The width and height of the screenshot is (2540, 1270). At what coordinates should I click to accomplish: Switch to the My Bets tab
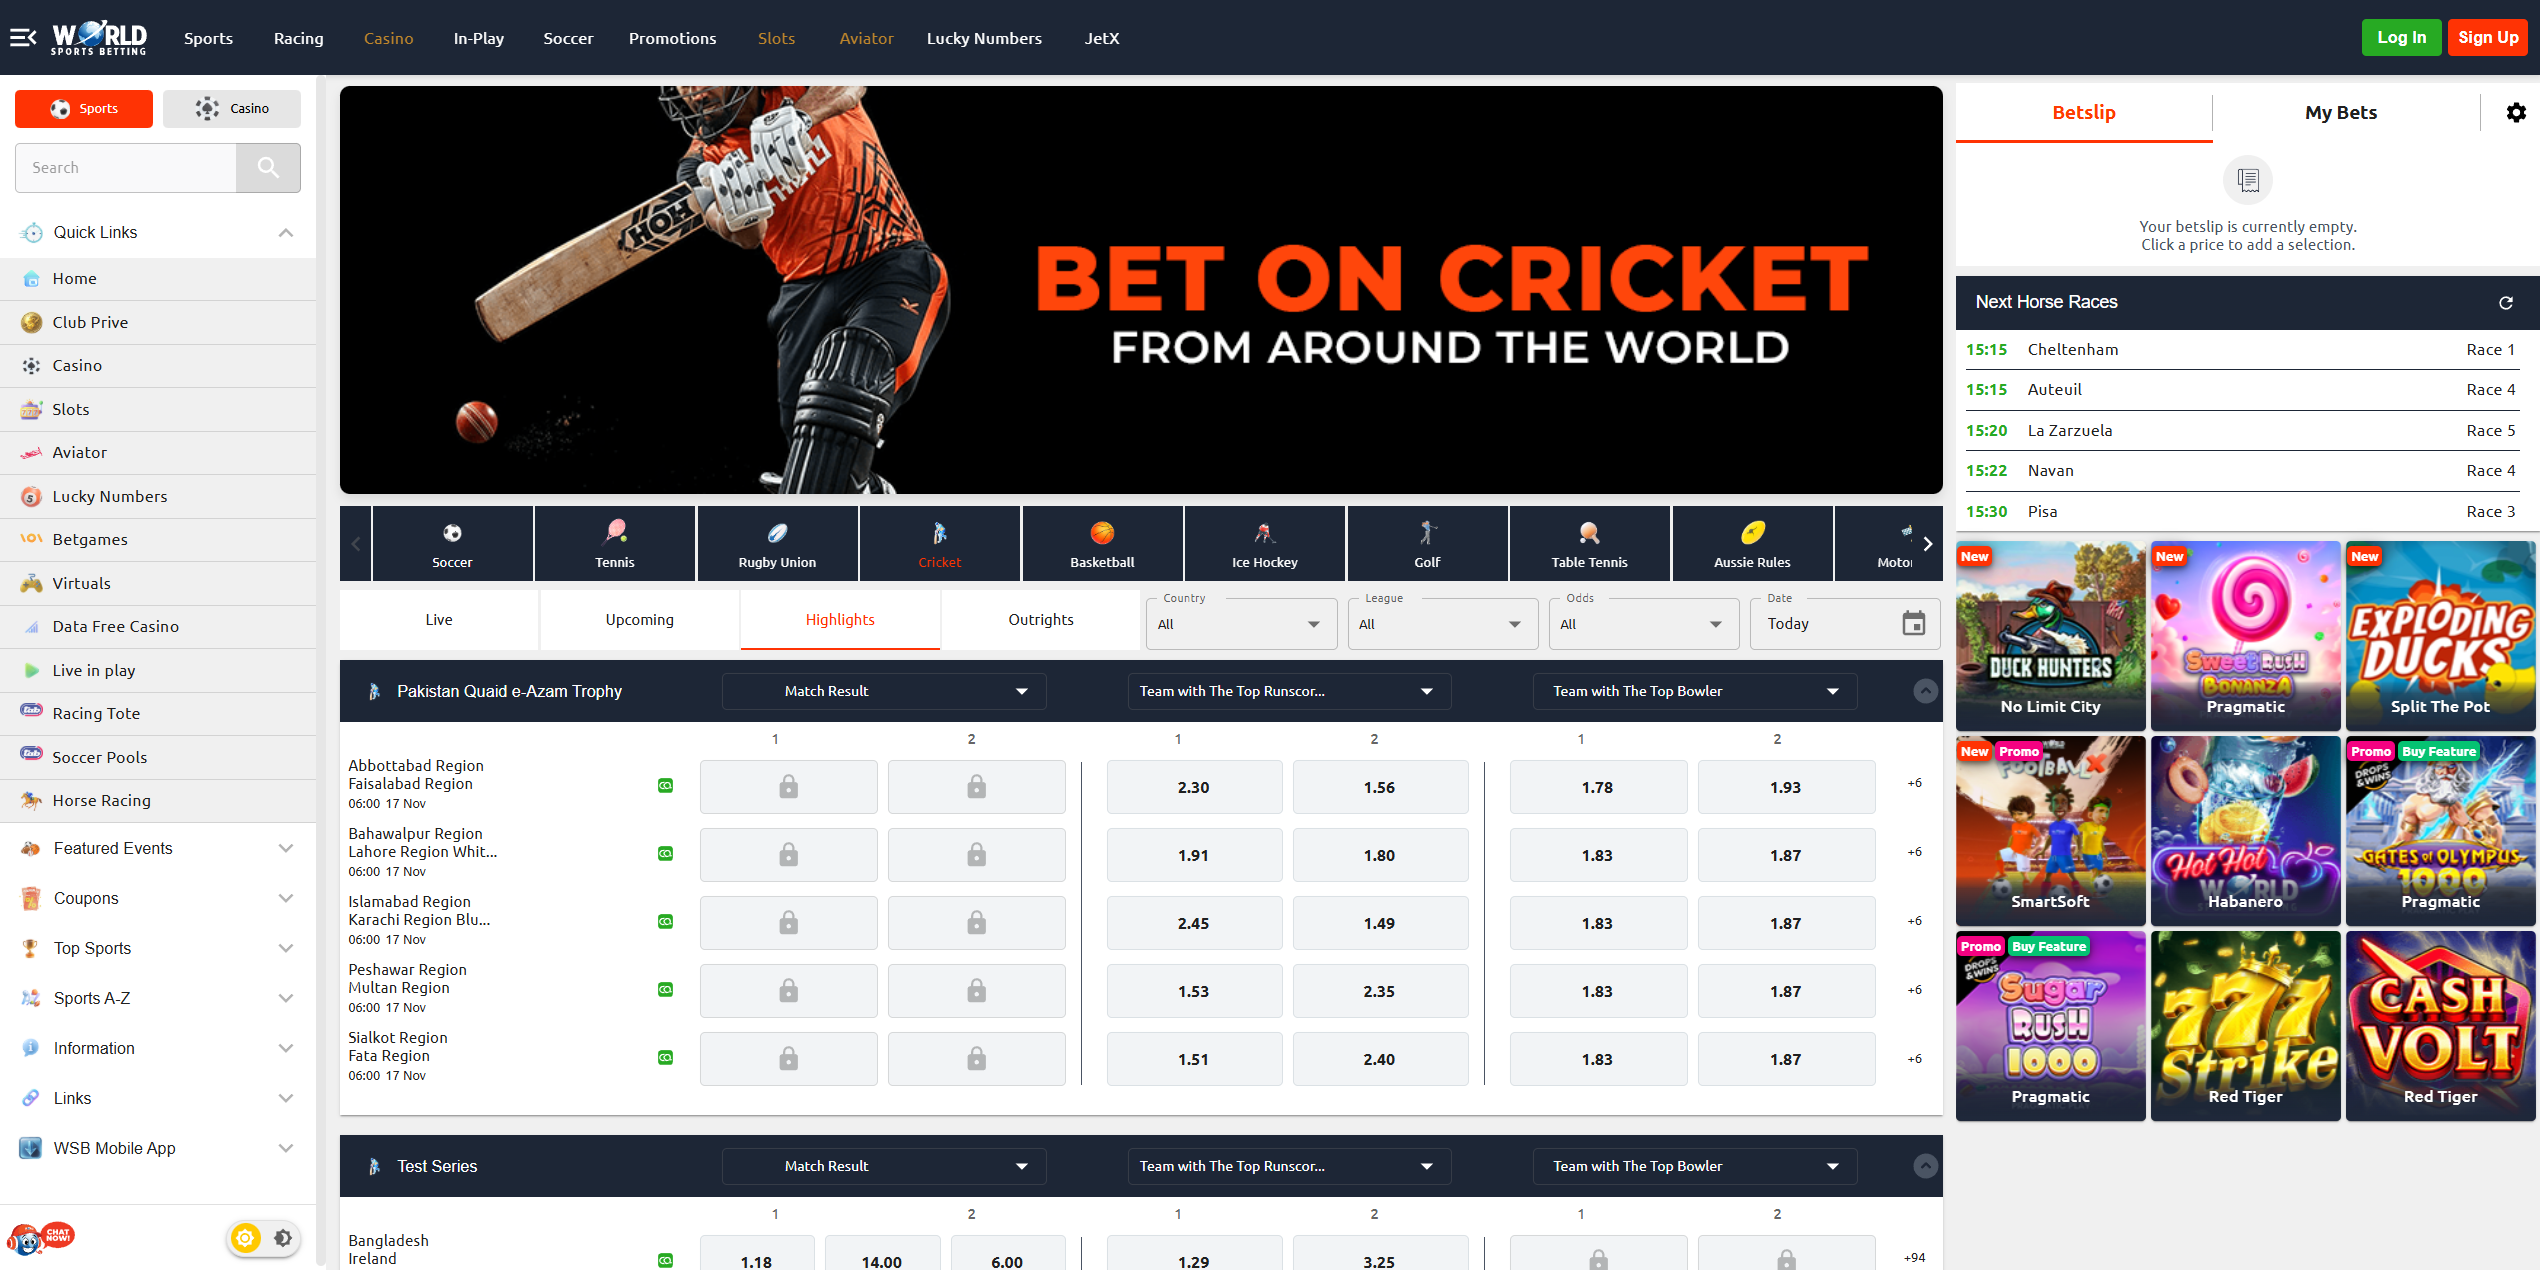pos(2340,112)
